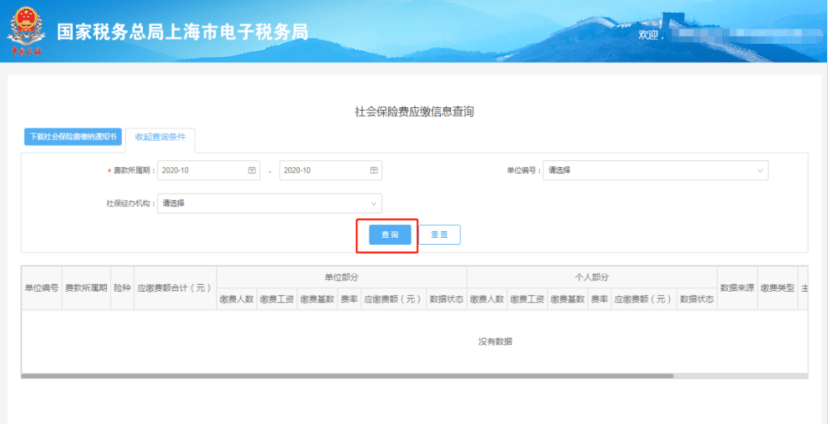Click the 缴费类型 column header
Image resolution: width=828 pixels, height=424 pixels.
[x=777, y=287]
